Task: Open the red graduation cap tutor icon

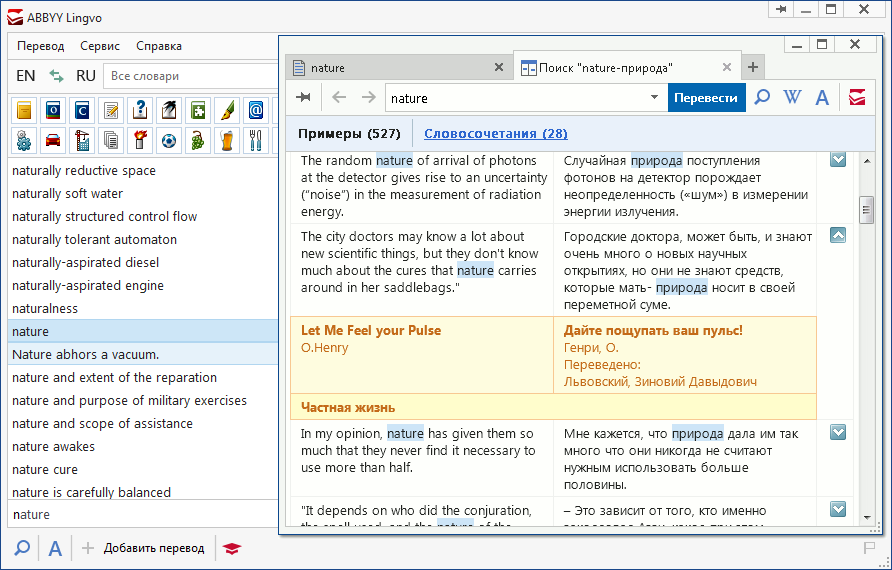Action: point(232,548)
